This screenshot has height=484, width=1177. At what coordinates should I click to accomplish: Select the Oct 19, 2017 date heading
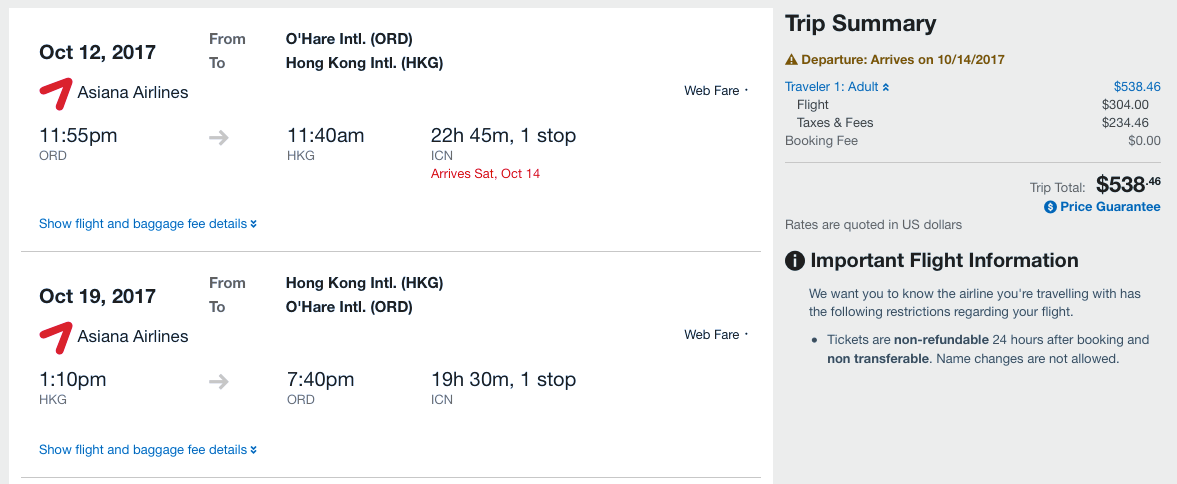[x=97, y=296]
